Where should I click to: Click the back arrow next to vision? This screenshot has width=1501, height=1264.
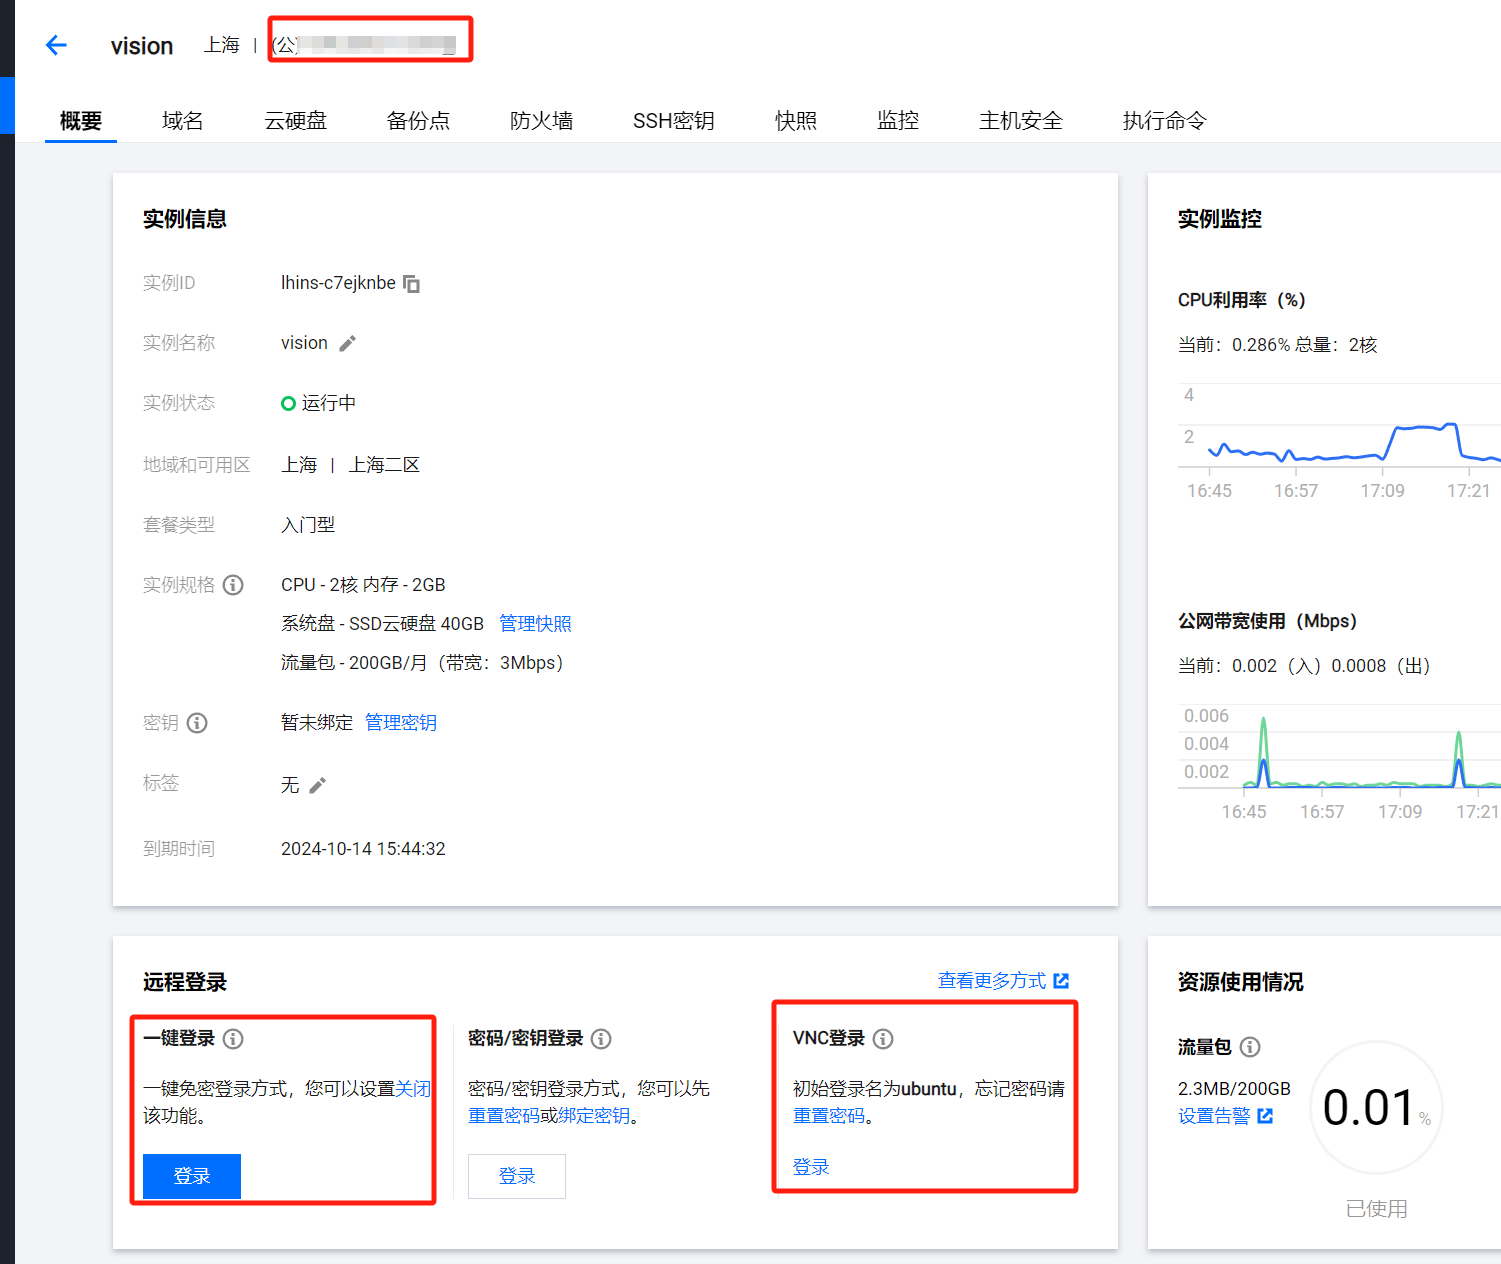(x=57, y=45)
